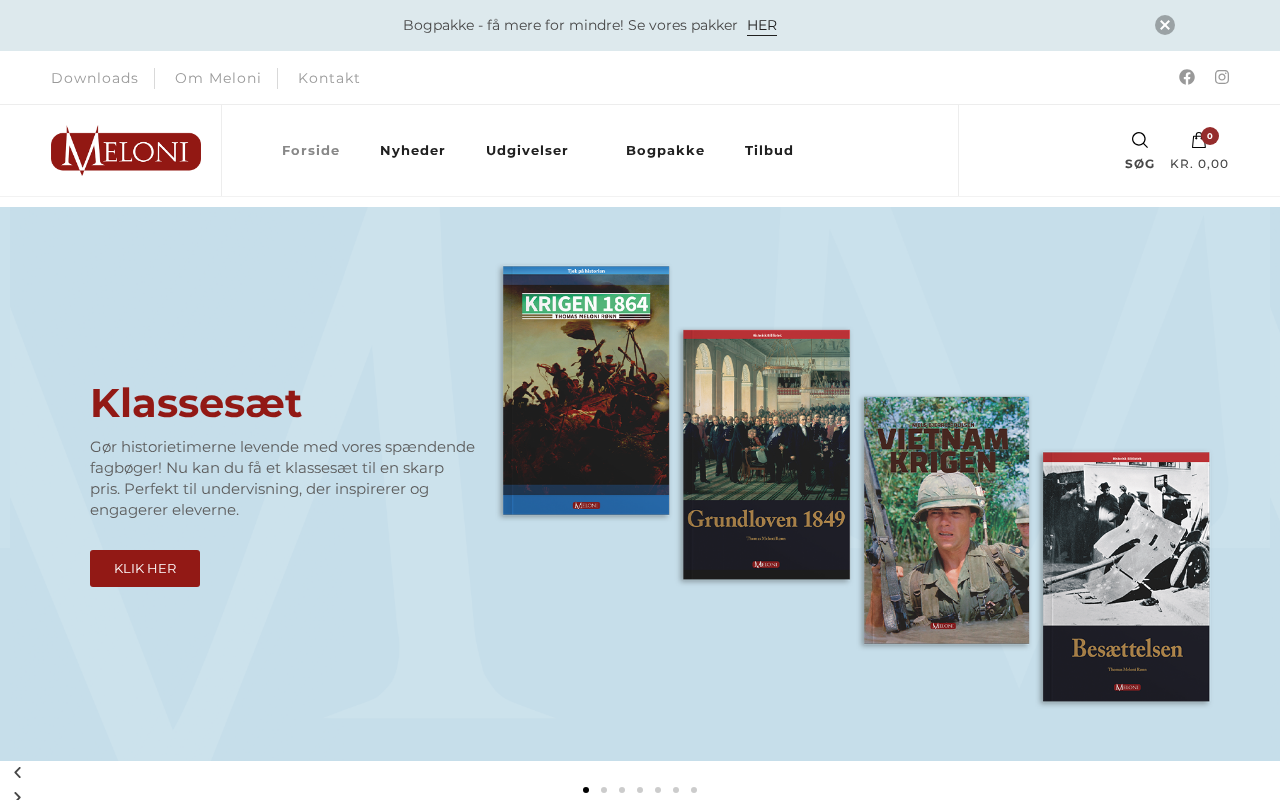Select the fifth slider pagination dot
The width and height of the screenshot is (1280, 800).
[658, 790]
